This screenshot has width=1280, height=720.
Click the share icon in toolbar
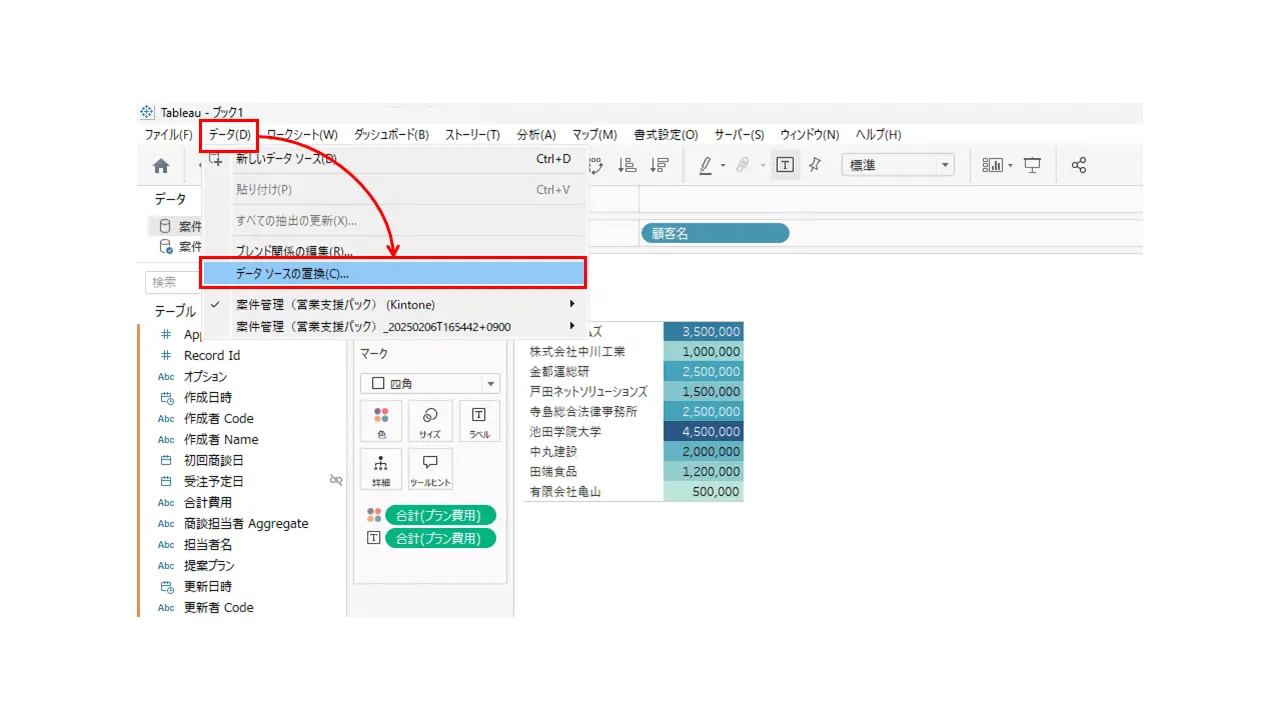[1079, 165]
